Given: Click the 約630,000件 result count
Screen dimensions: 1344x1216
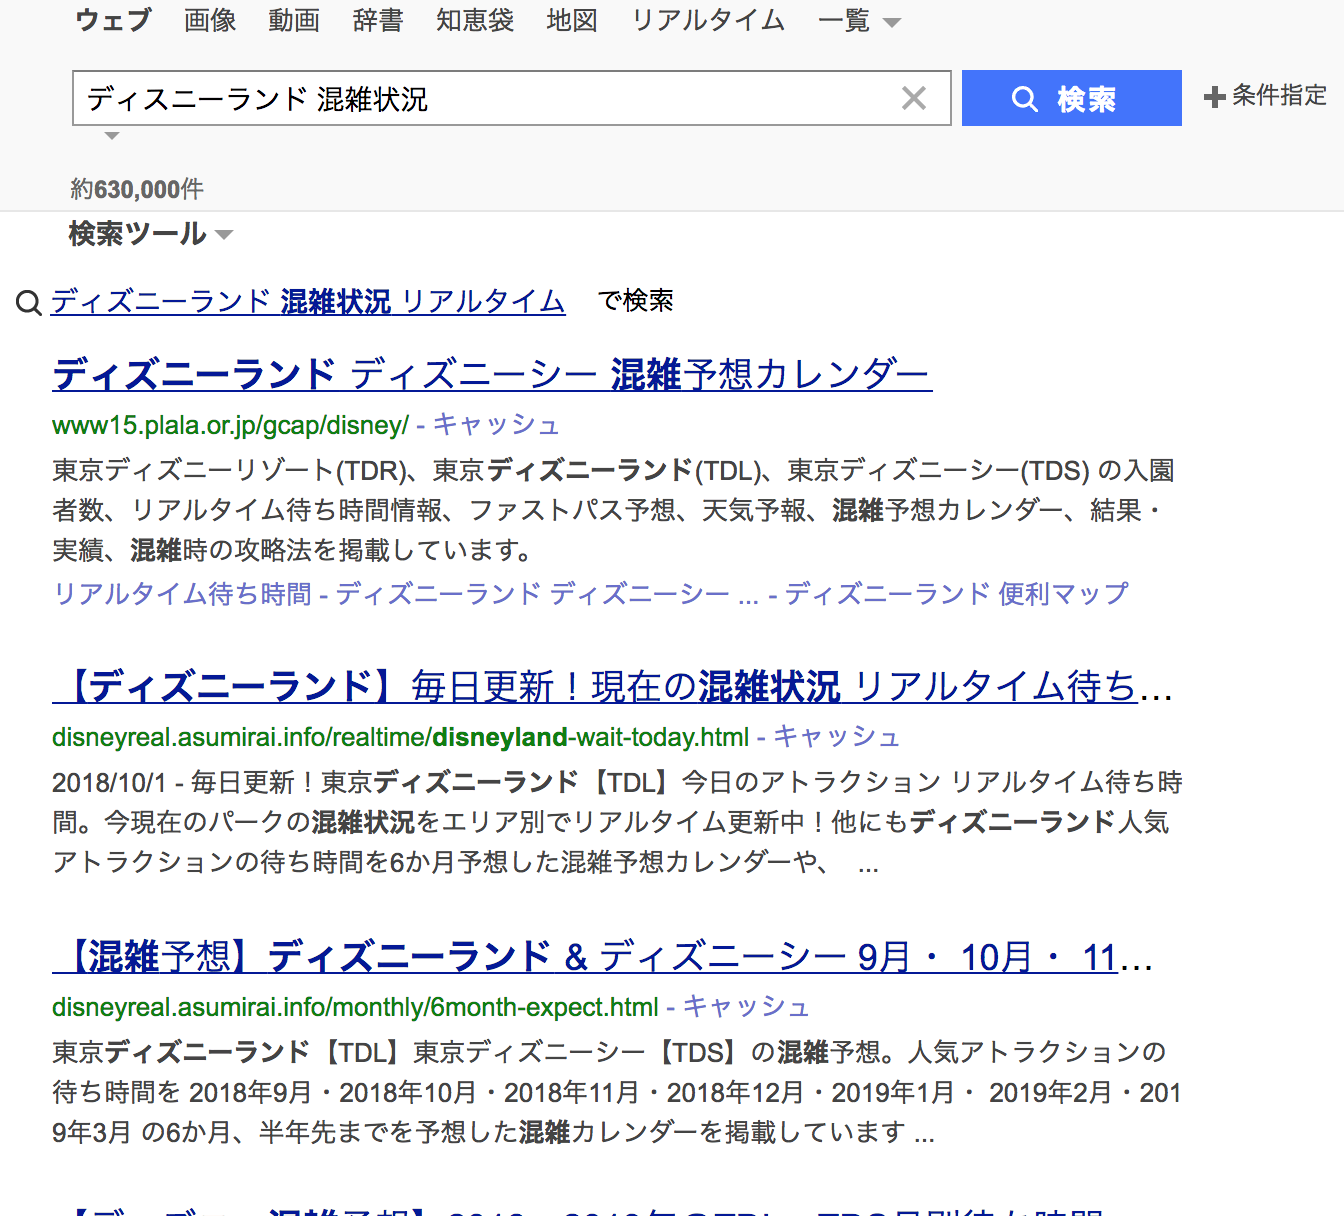Looking at the screenshot, I should 137,189.
